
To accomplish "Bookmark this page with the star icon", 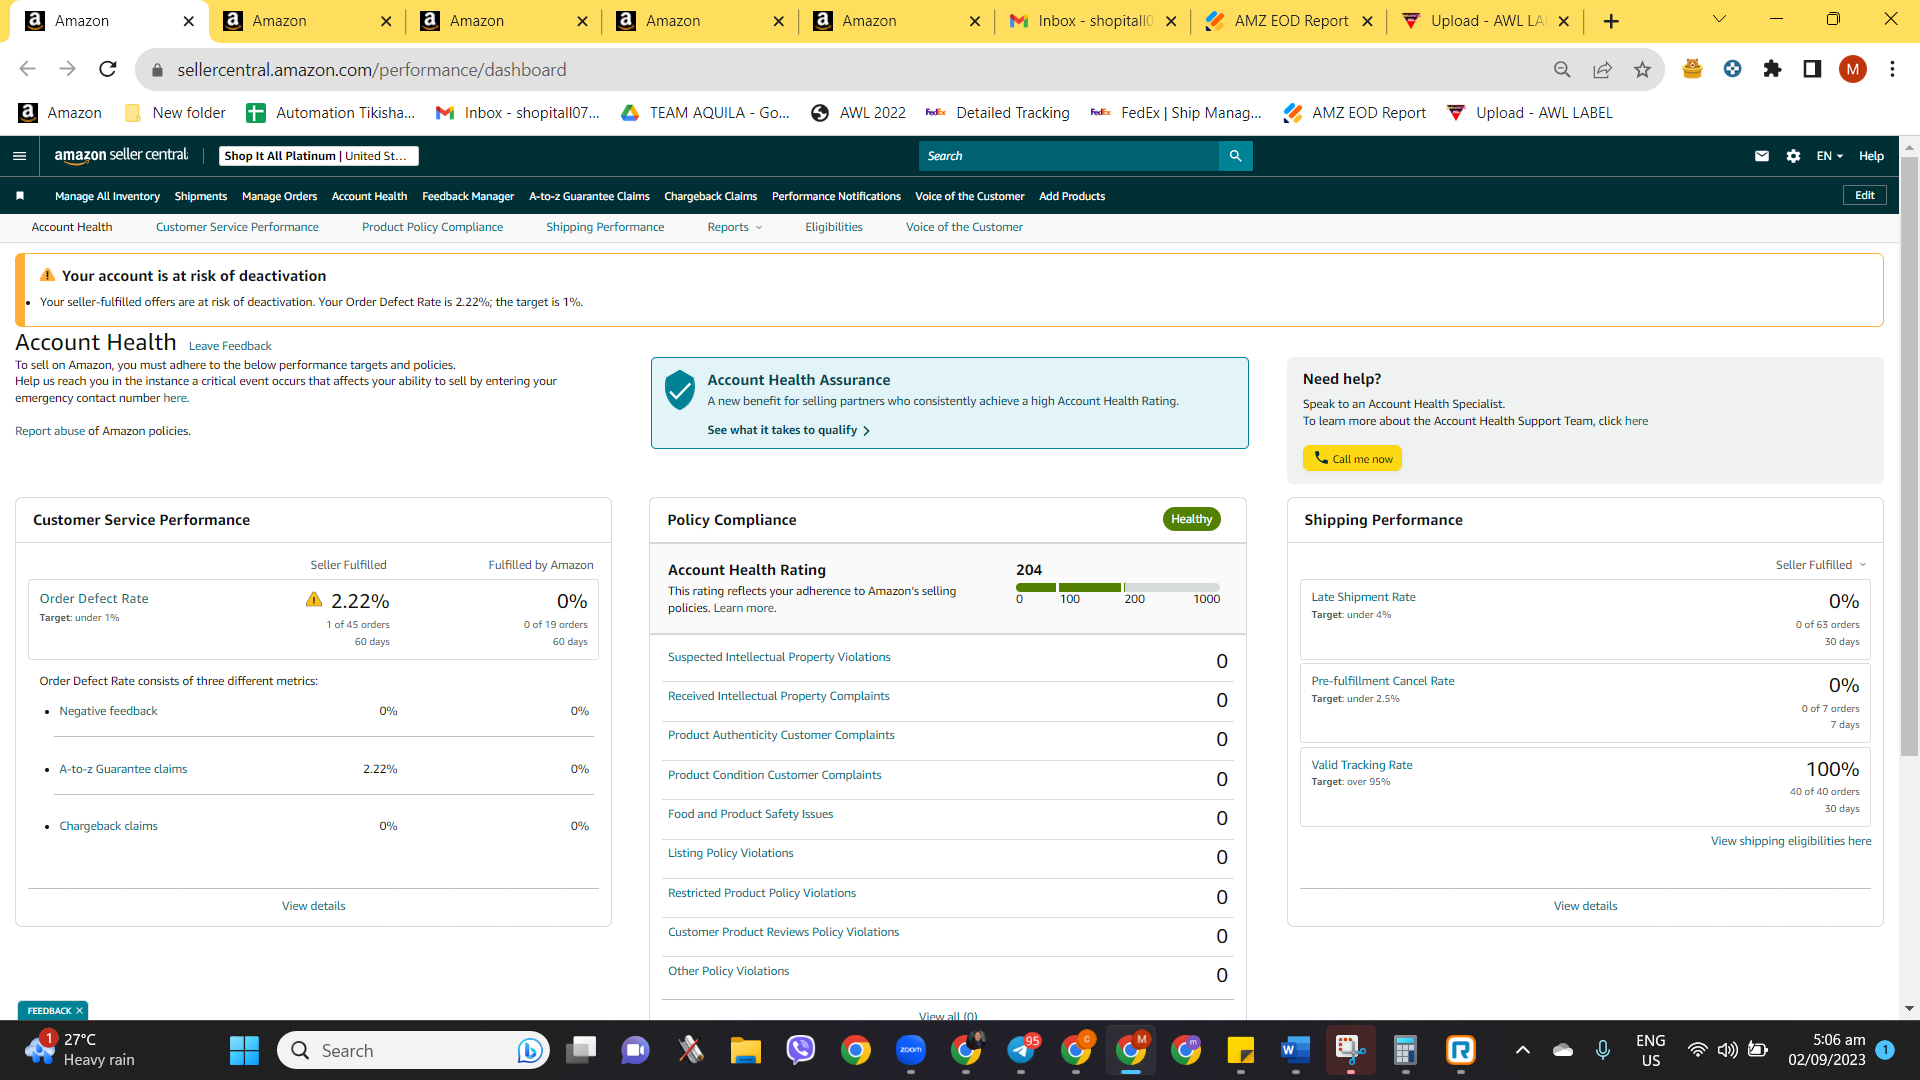I will tap(1642, 69).
